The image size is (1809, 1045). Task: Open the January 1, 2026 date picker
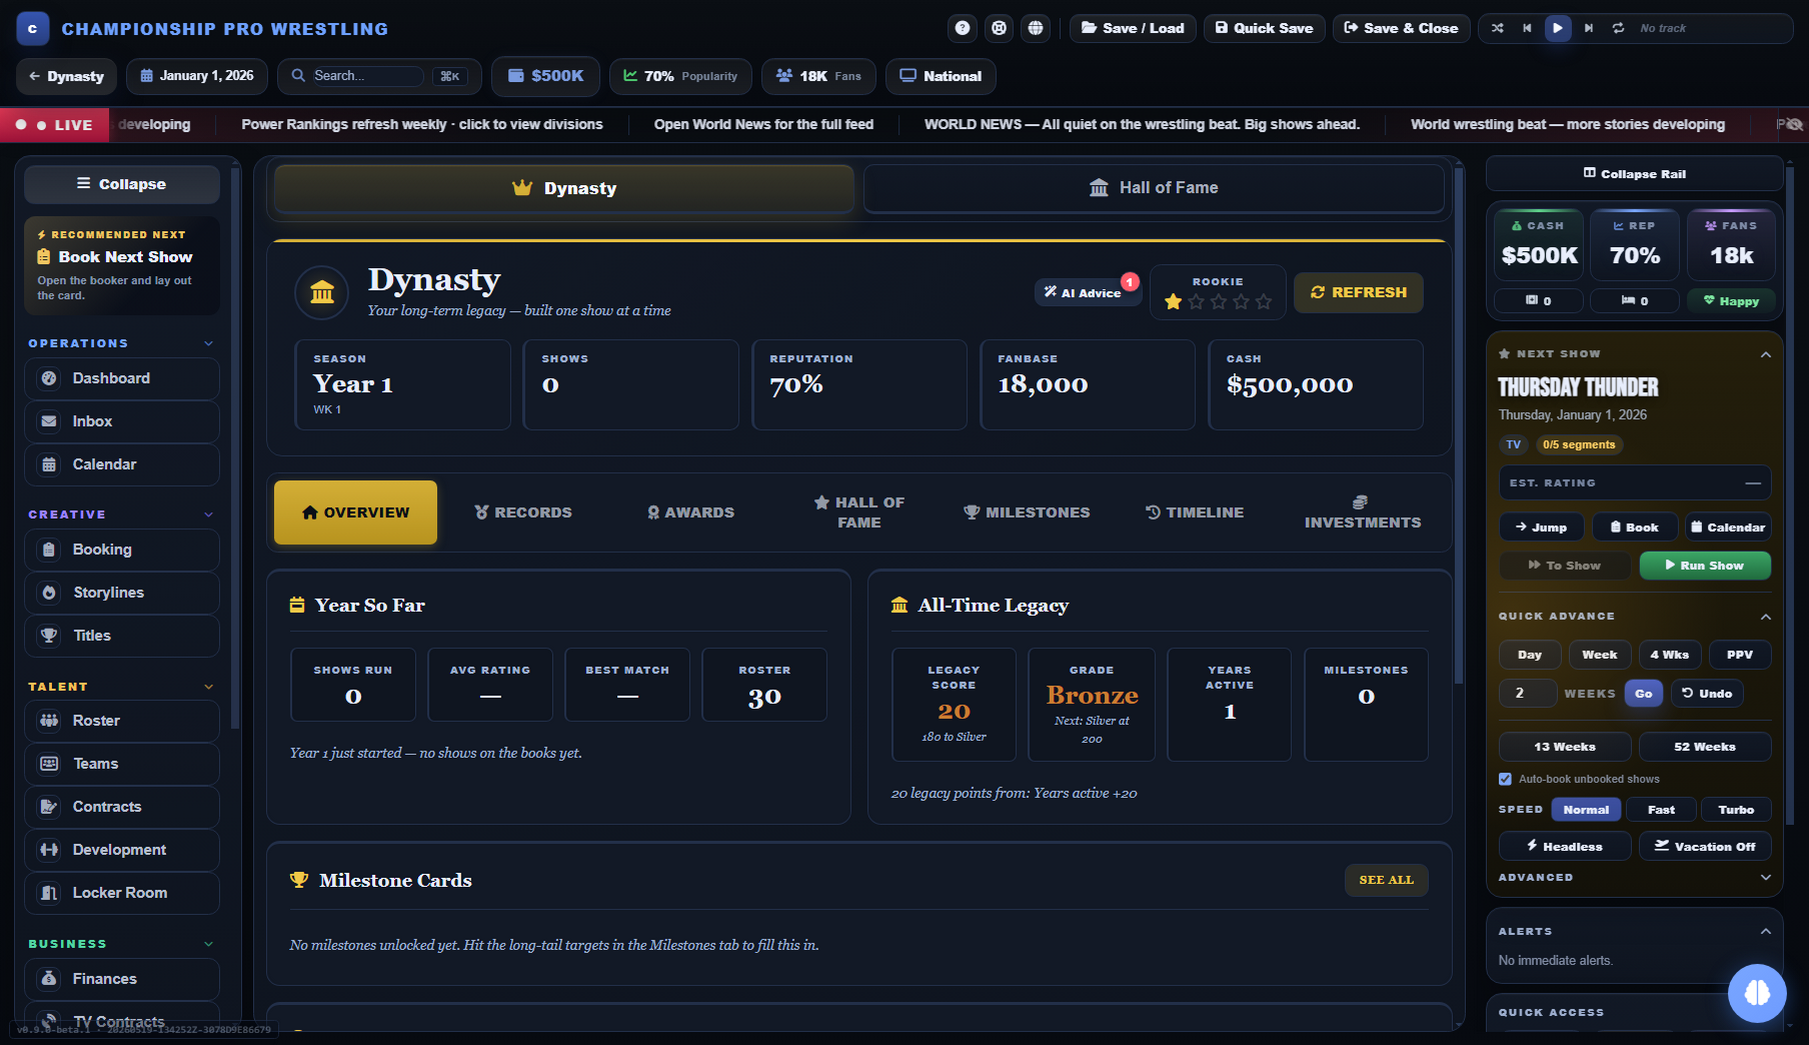[197, 76]
